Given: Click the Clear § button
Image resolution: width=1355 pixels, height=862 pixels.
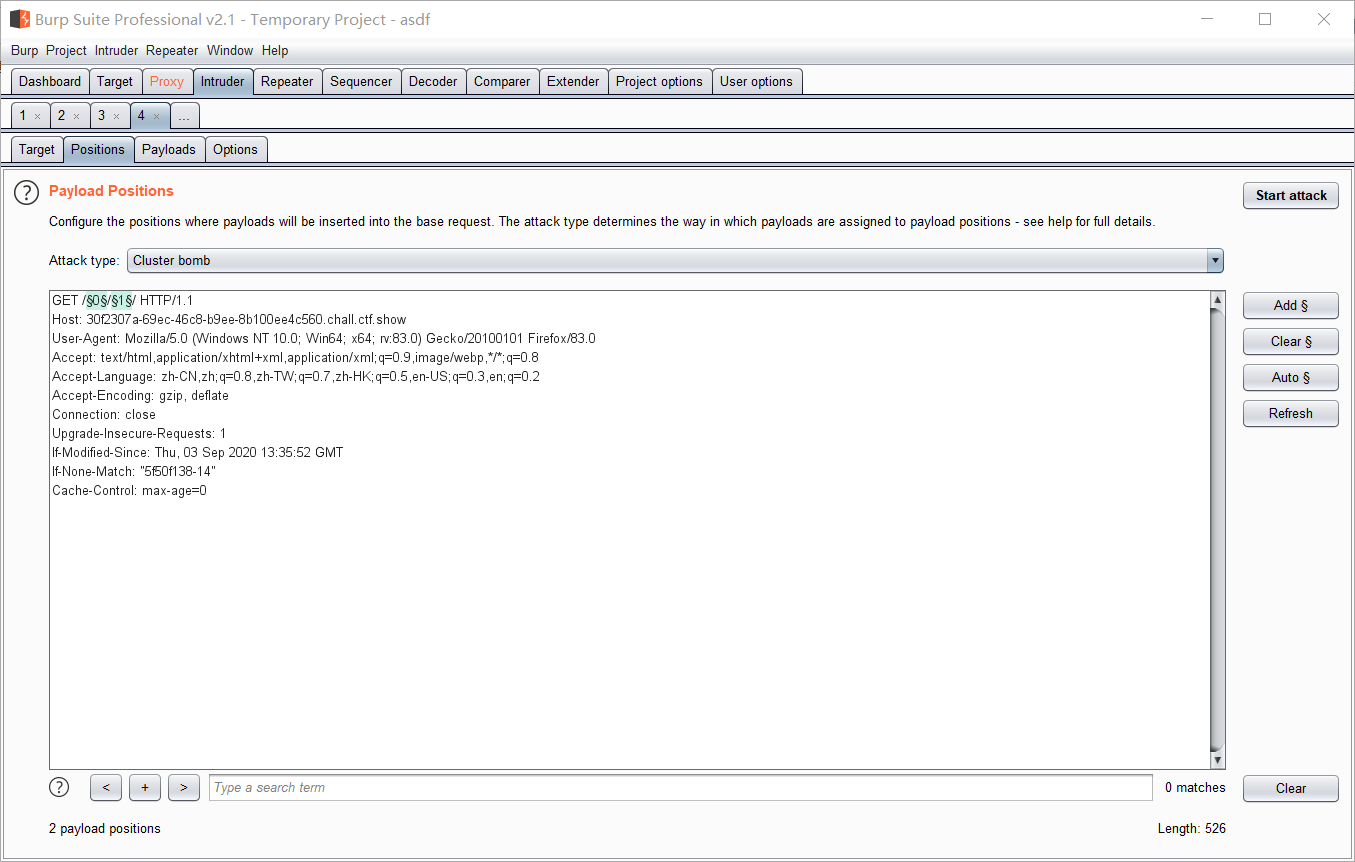Looking at the screenshot, I should tap(1291, 342).
